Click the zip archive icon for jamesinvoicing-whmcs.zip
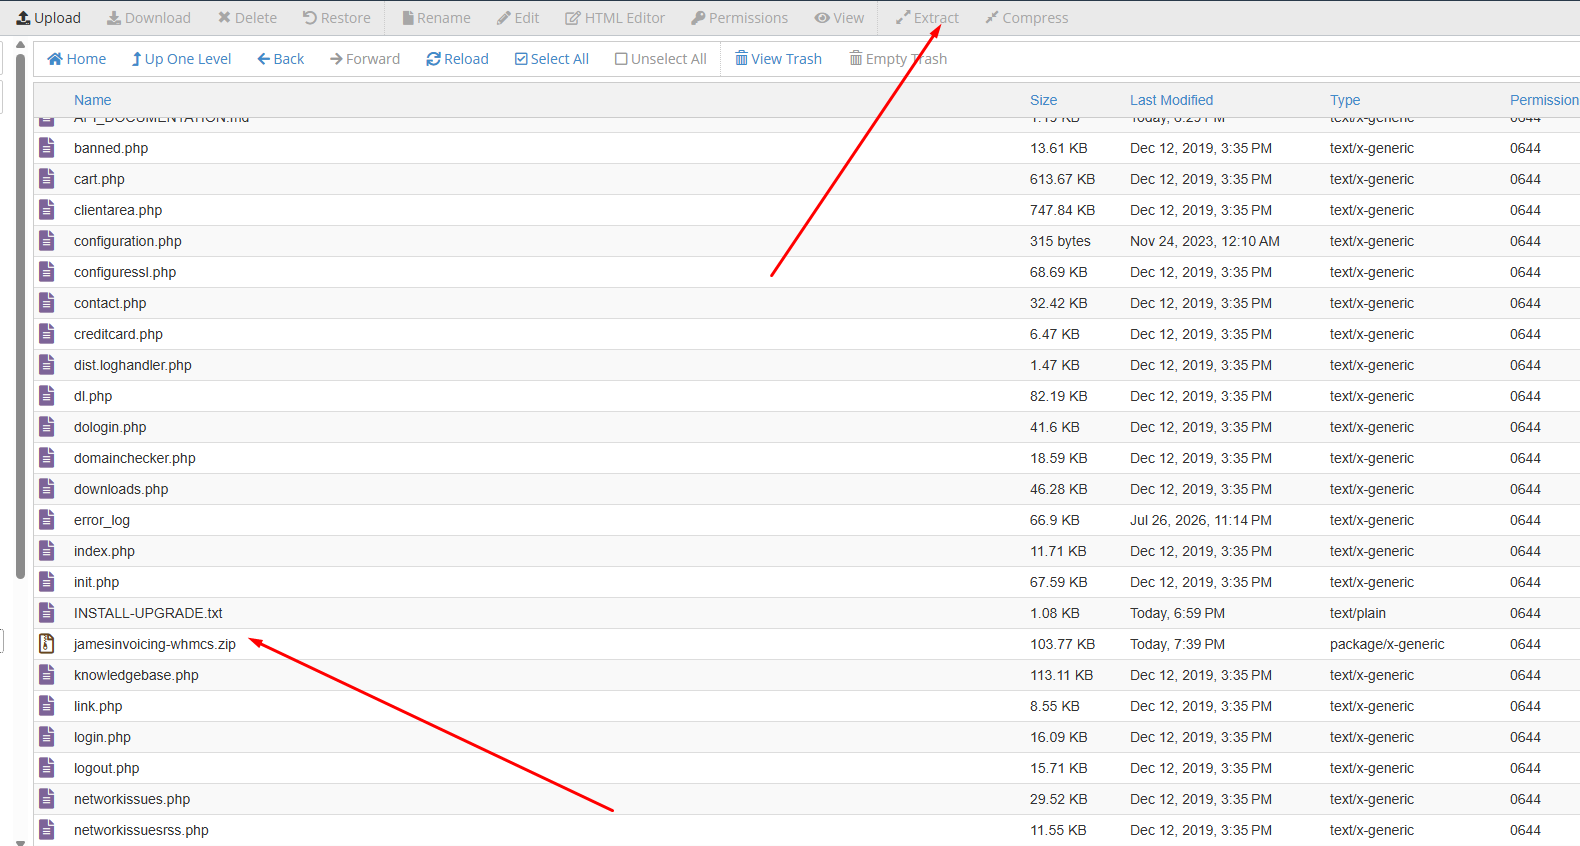This screenshot has height=846, width=1580. tap(47, 644)
